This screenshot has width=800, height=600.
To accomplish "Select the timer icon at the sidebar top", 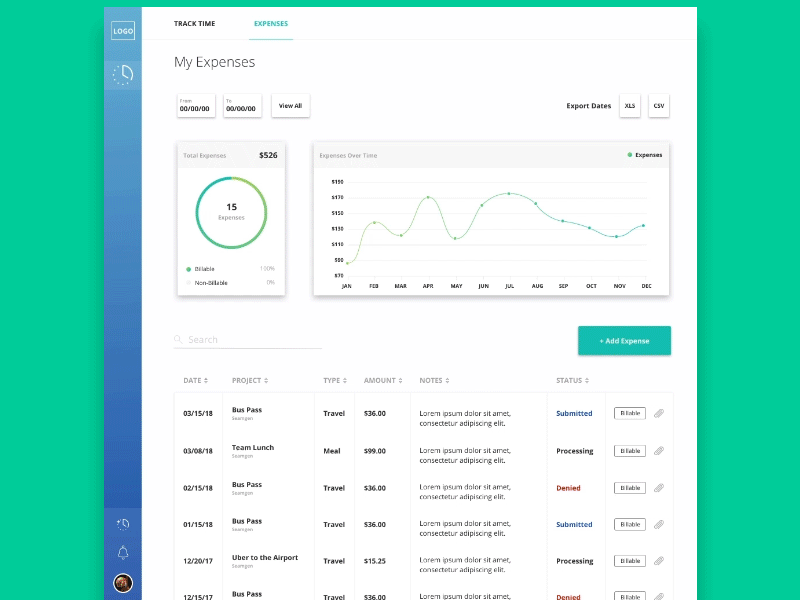I will [122, 74].
